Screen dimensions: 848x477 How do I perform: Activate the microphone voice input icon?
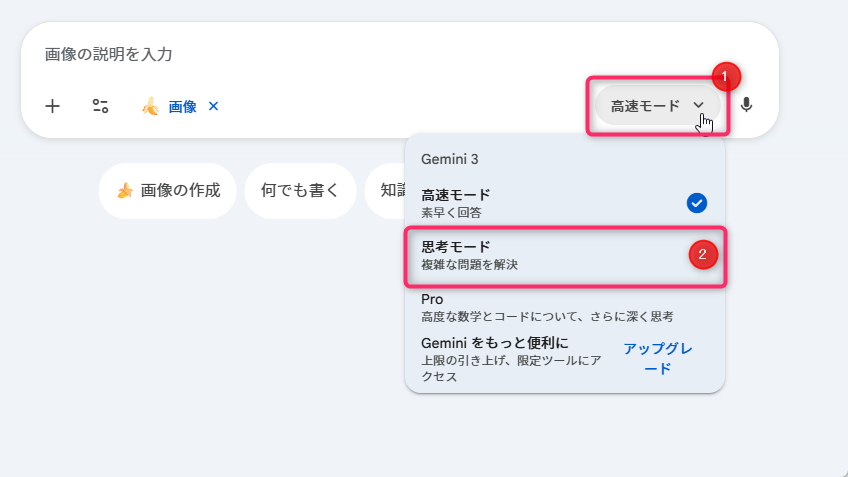(746, 105)
